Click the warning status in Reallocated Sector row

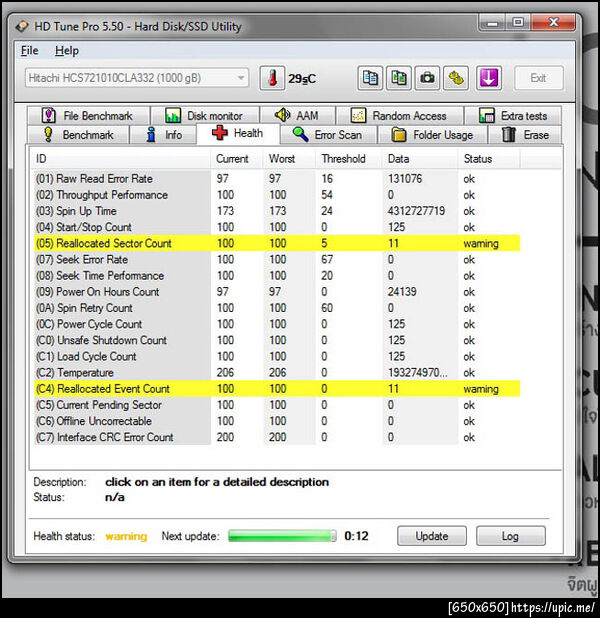click(x=481, y=244)
